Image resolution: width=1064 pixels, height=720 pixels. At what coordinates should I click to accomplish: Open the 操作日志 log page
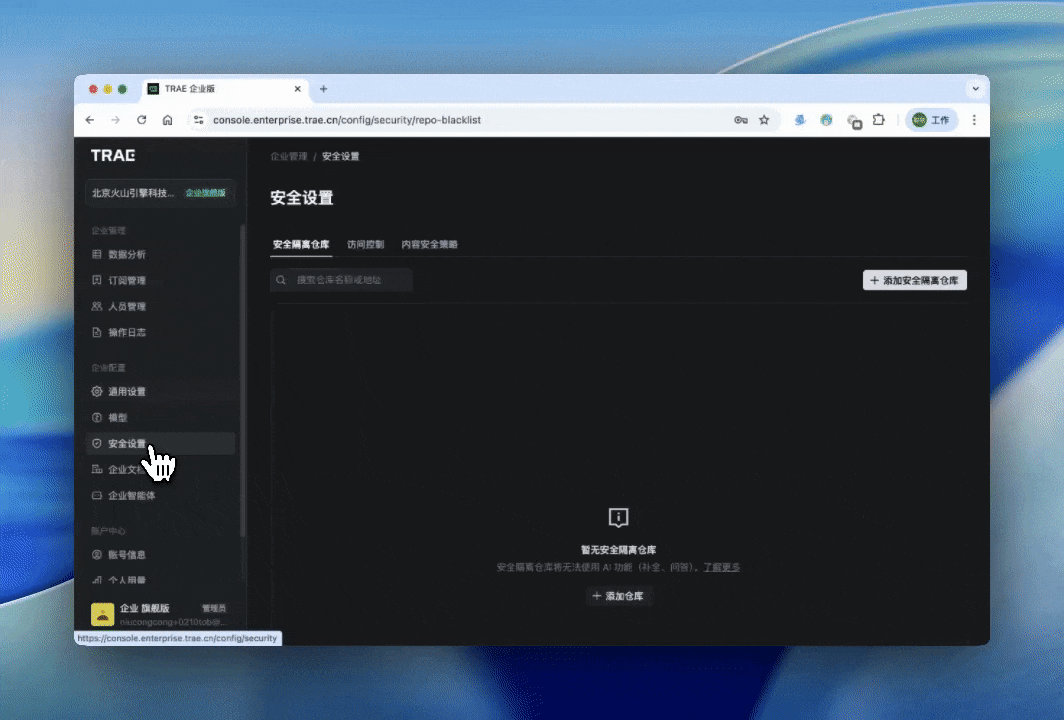126,332
